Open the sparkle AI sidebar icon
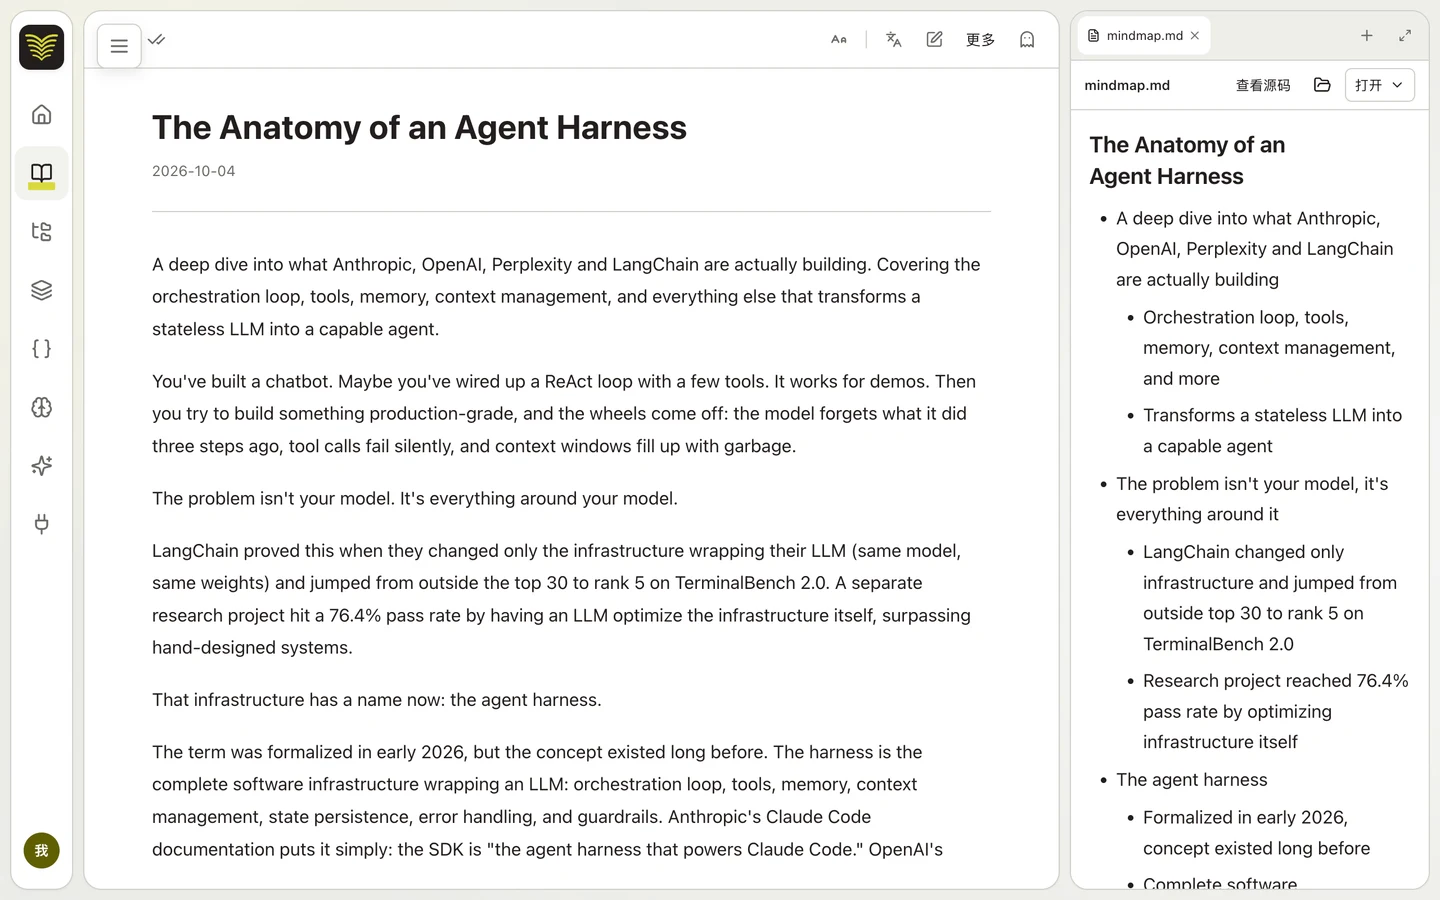The image size is (1440, 900). [41, 465]
